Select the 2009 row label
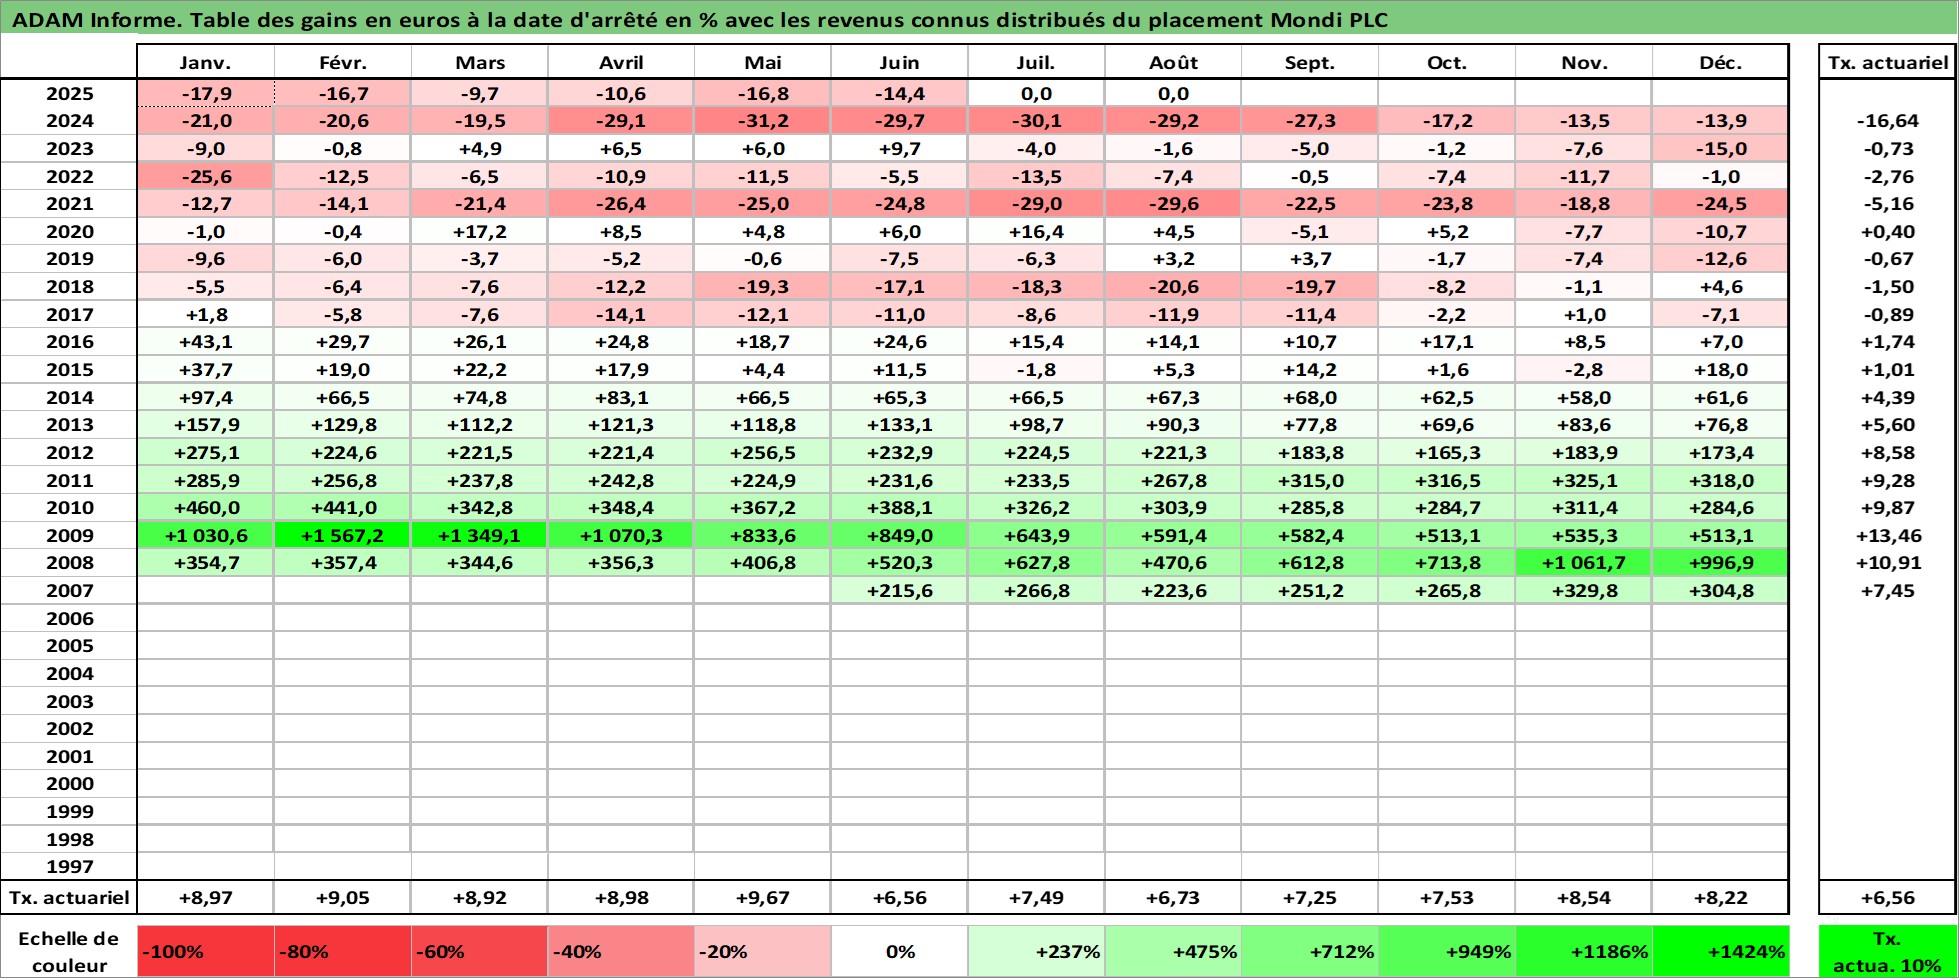 pyautogui.click(x=69, y=535)
